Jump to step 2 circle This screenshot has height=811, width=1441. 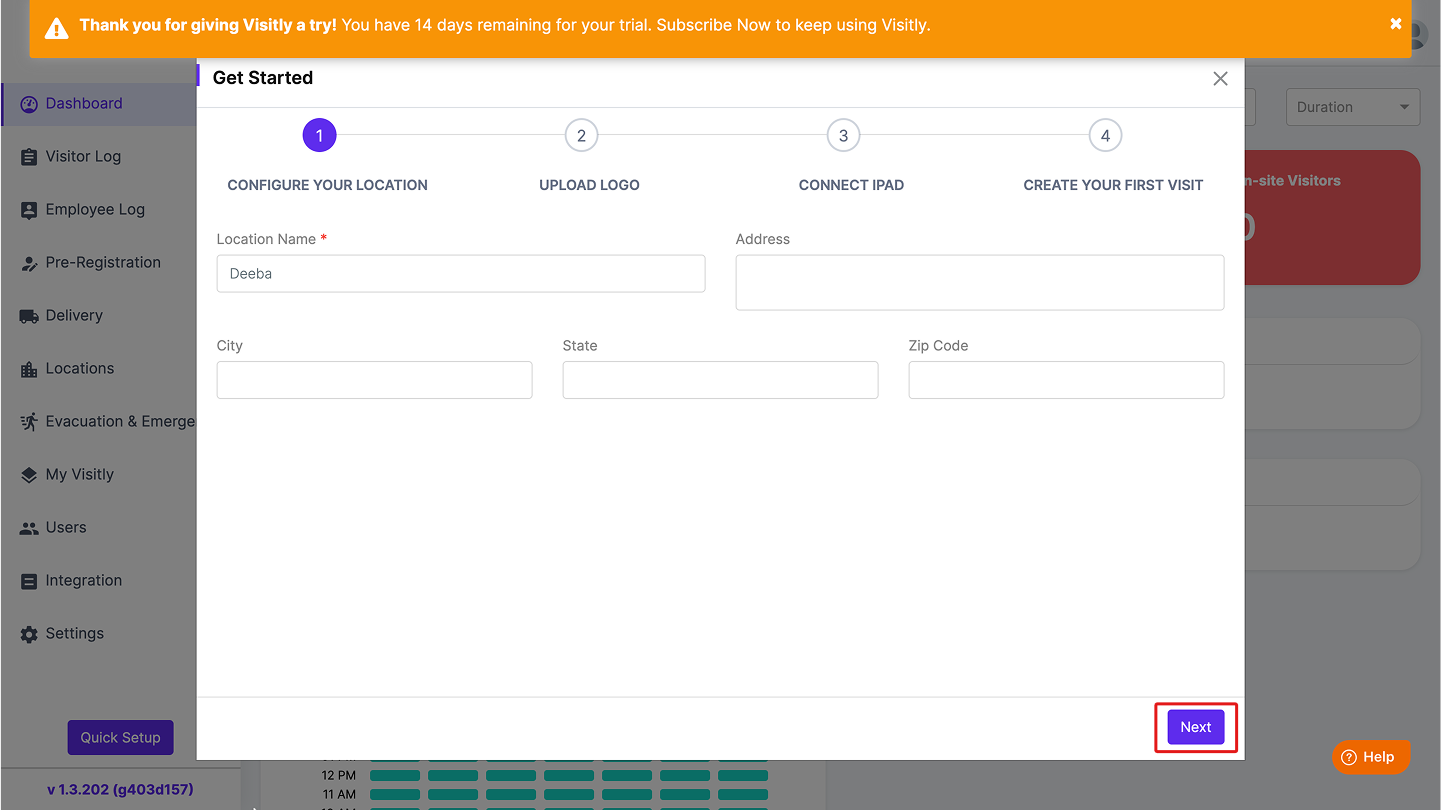[x=581, y=135]
